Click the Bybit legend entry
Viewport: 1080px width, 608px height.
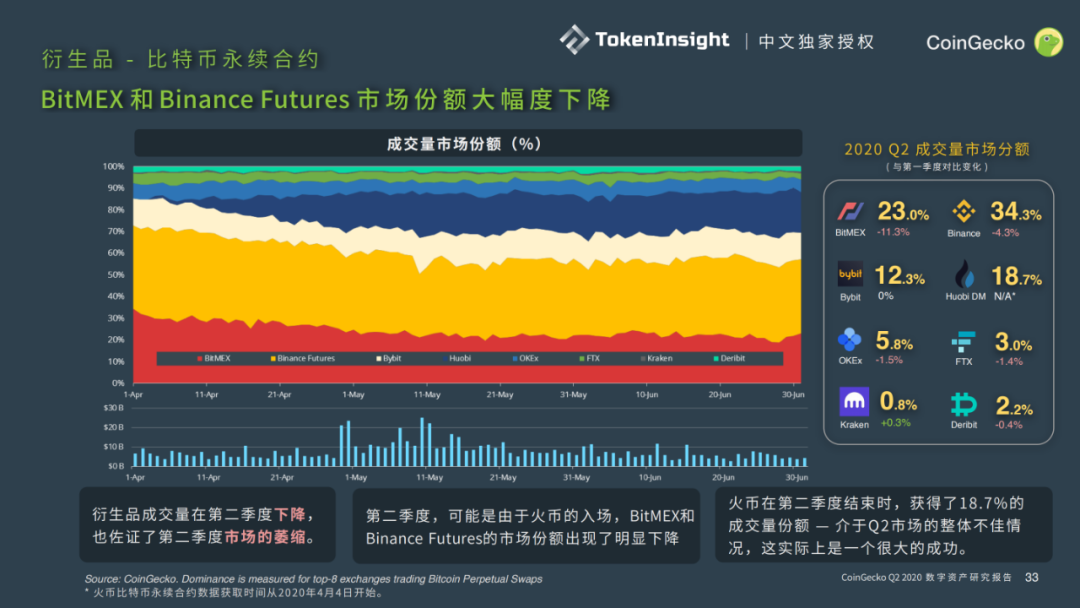(389, 358)
